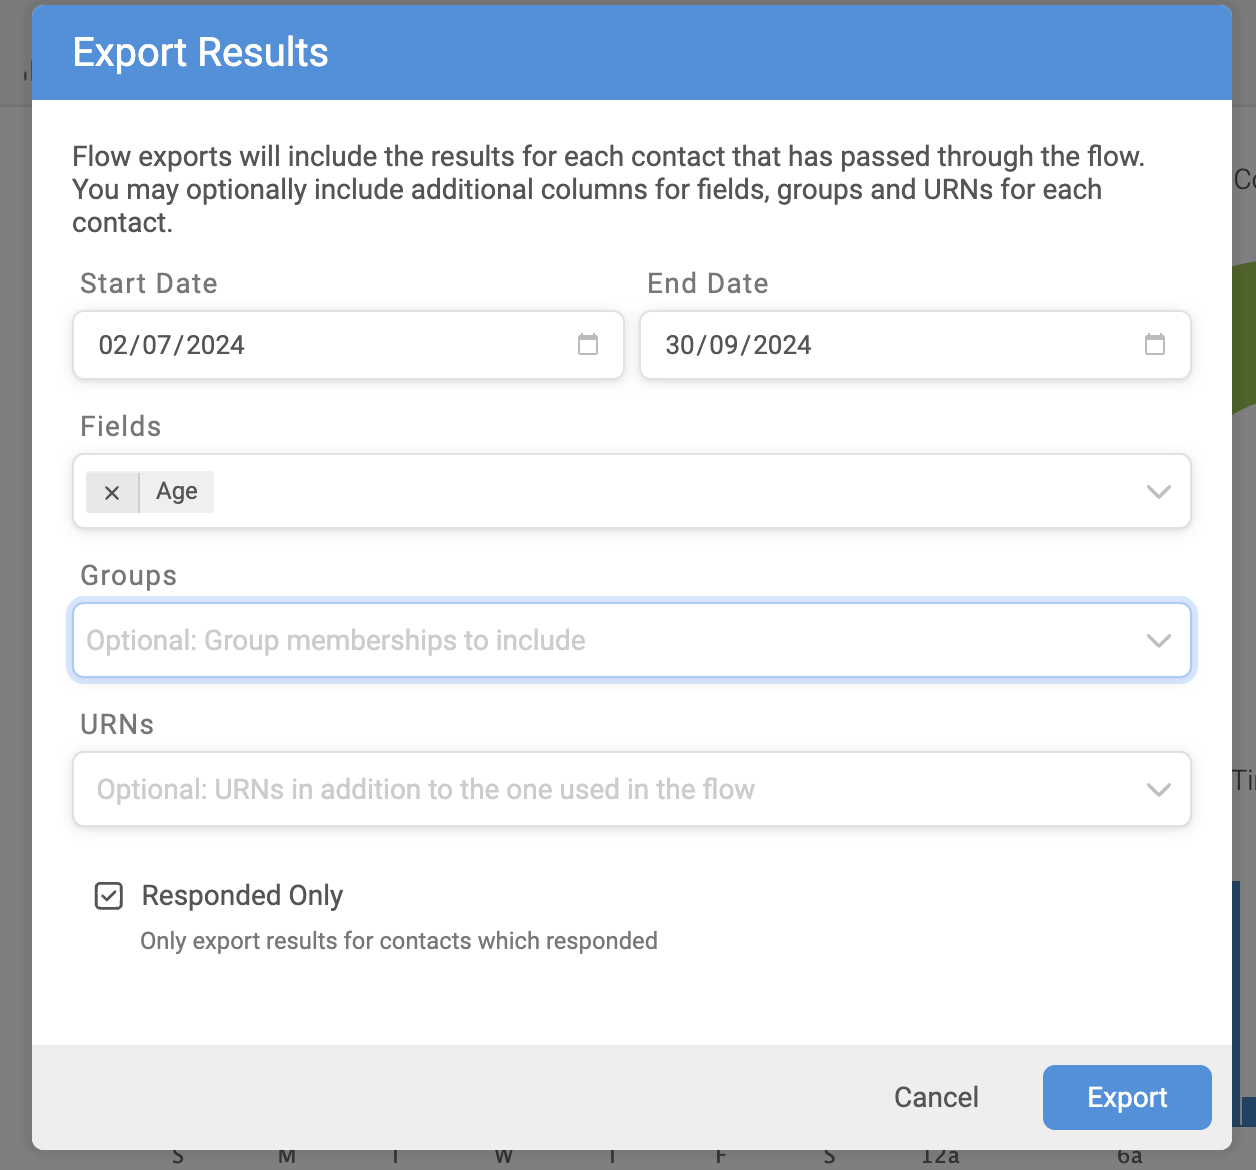The width and height of the screenshot is (1256, 1170).
Task: Focus the Groups memberships placeholder text
Action: (x=336, y=641)
